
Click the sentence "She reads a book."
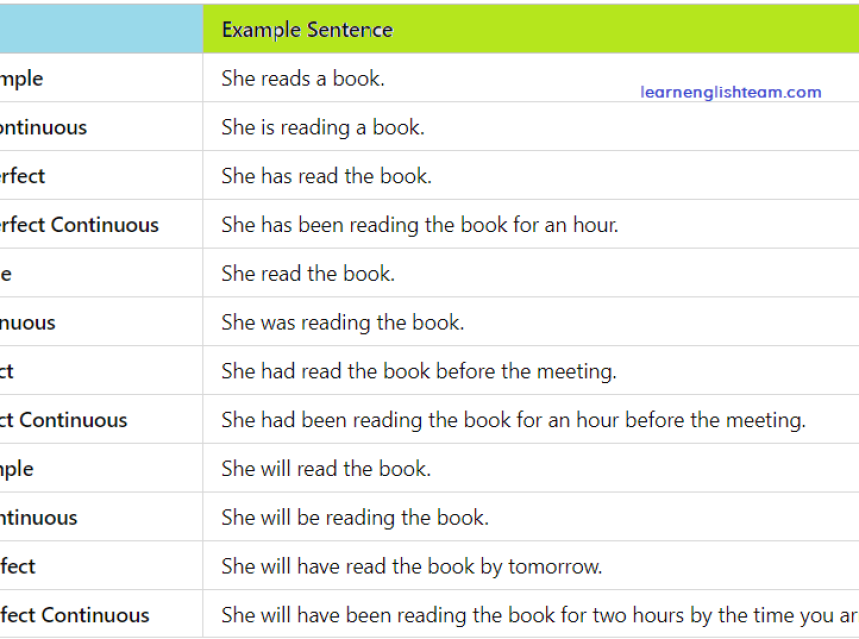[303, 79]
